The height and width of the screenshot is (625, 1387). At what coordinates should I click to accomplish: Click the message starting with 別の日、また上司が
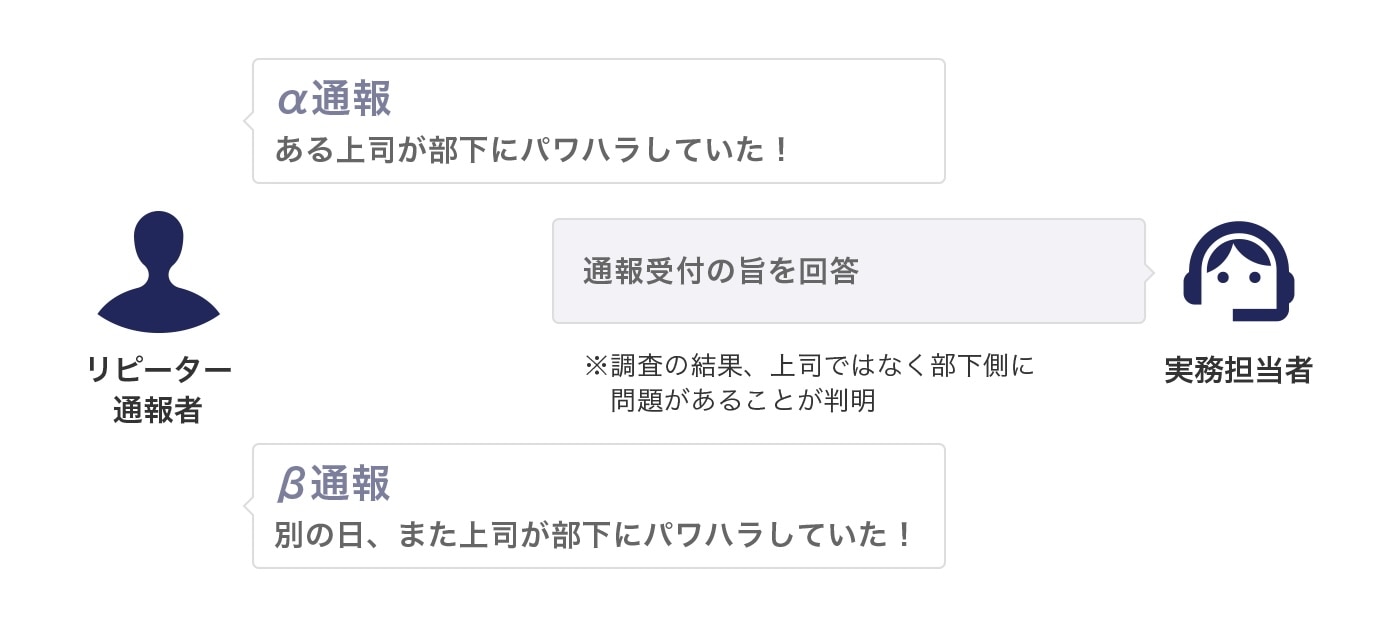594,535
